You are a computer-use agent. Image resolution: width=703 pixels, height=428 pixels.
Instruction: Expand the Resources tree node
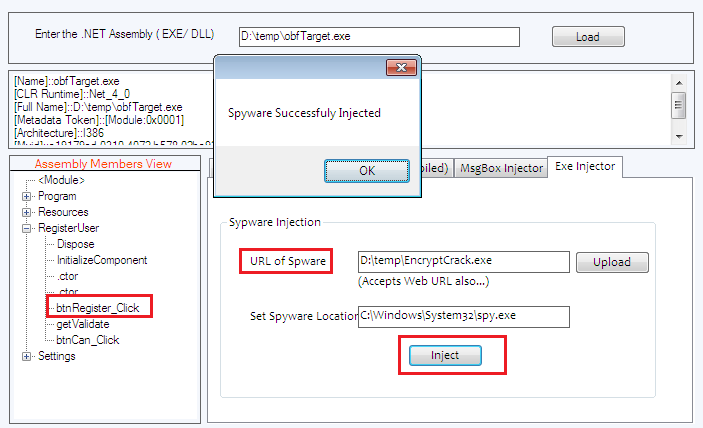point(27,212)
